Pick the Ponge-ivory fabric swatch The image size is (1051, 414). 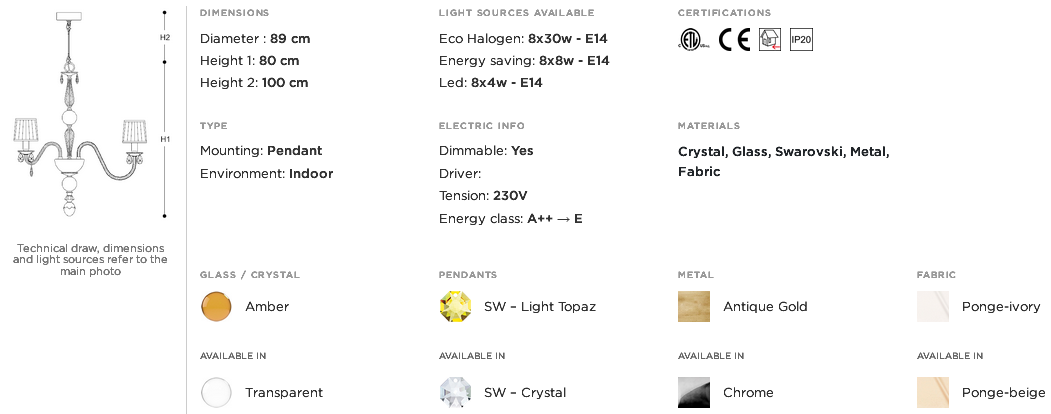coord(933,307)
